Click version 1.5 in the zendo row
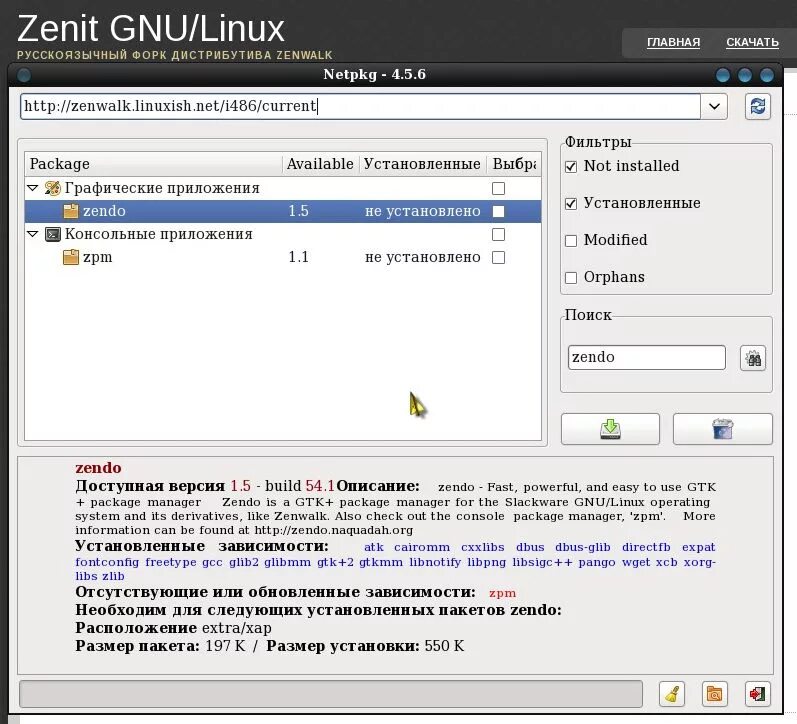797x724 pixels. [298, 211]
